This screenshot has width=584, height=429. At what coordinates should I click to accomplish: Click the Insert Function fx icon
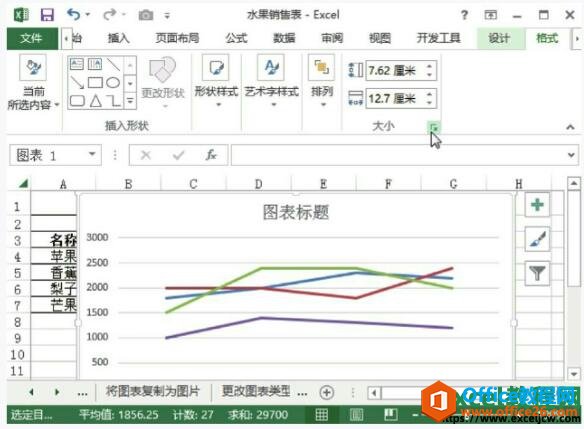pos(211,155)
